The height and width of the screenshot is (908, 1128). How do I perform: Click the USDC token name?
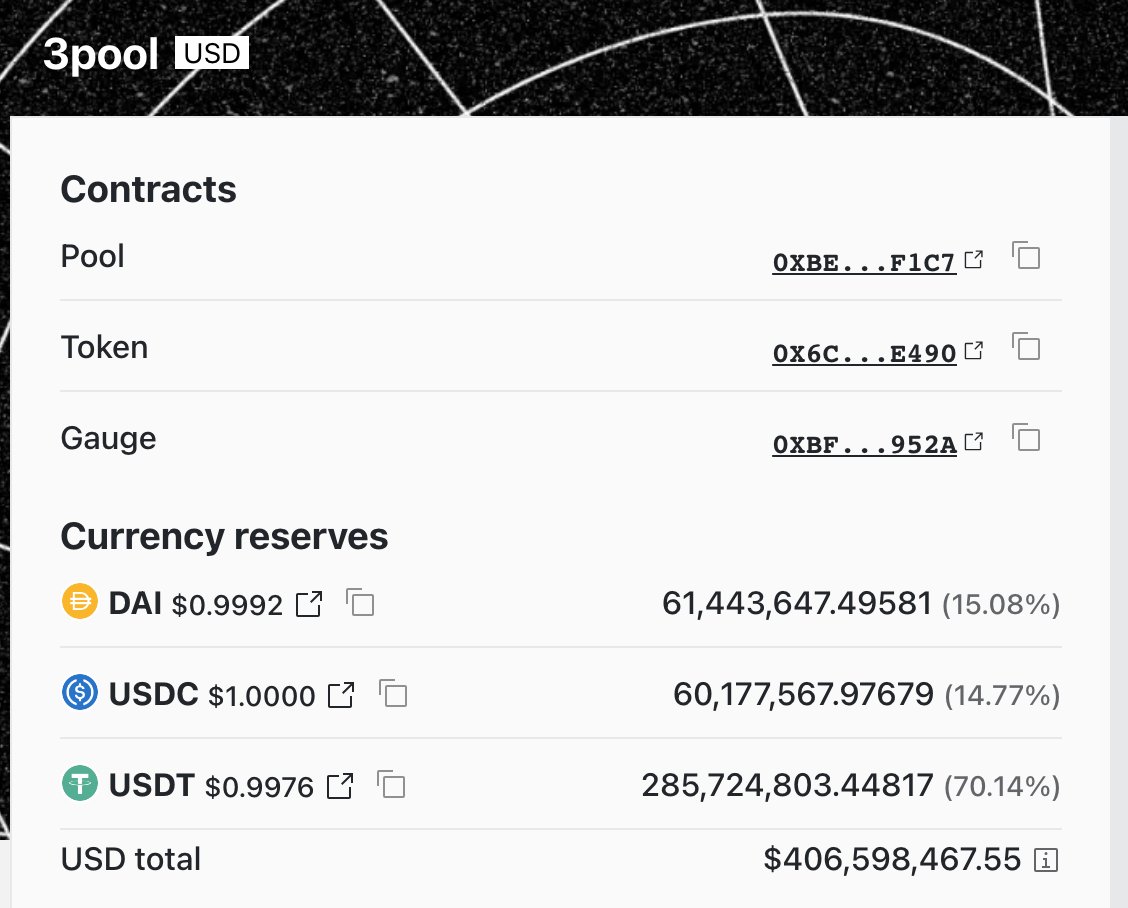(153, 694)
